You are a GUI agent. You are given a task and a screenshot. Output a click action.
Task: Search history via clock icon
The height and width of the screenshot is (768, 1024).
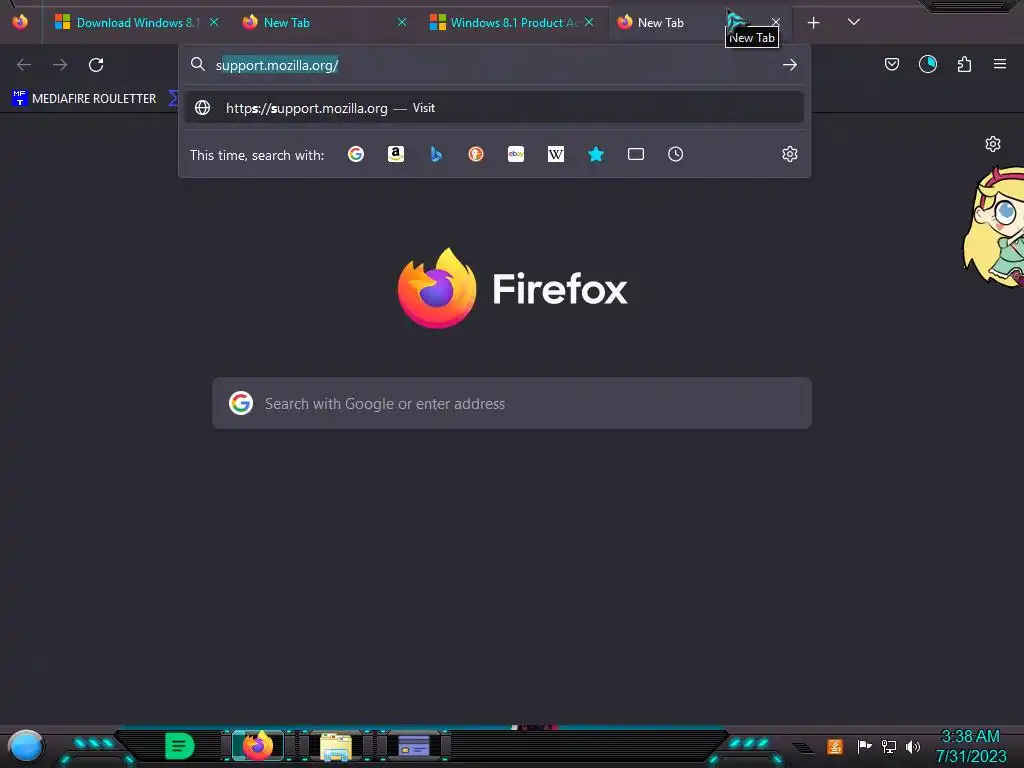pos(675,154)
